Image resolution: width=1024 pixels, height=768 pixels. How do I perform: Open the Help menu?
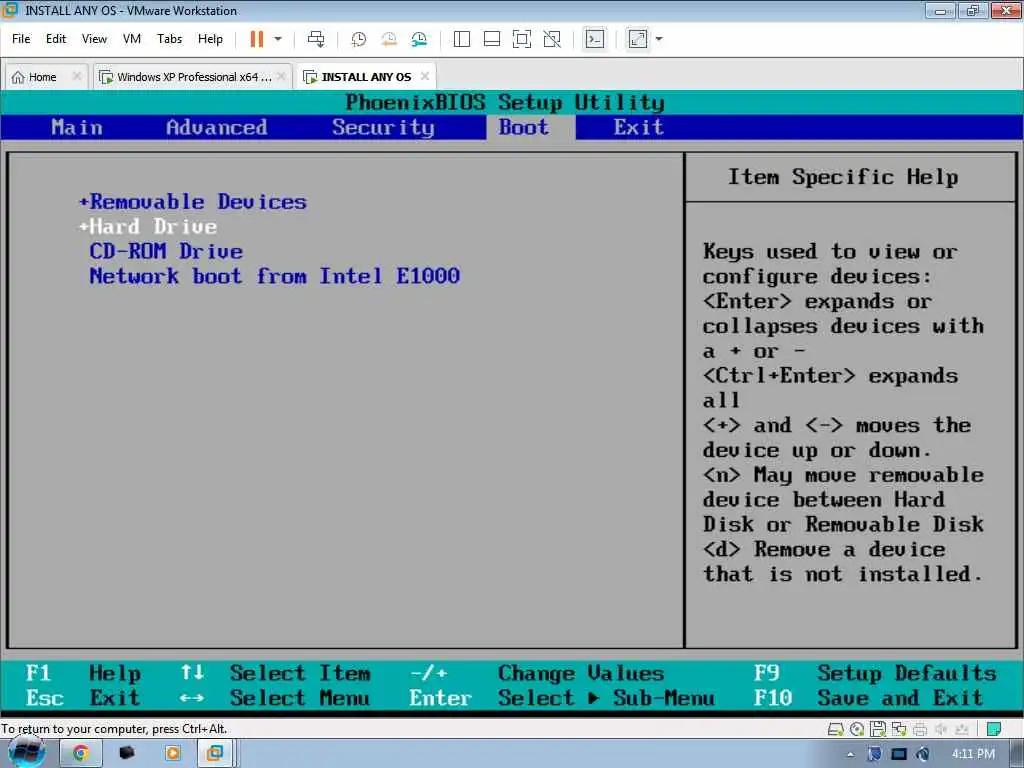point(210,39)
